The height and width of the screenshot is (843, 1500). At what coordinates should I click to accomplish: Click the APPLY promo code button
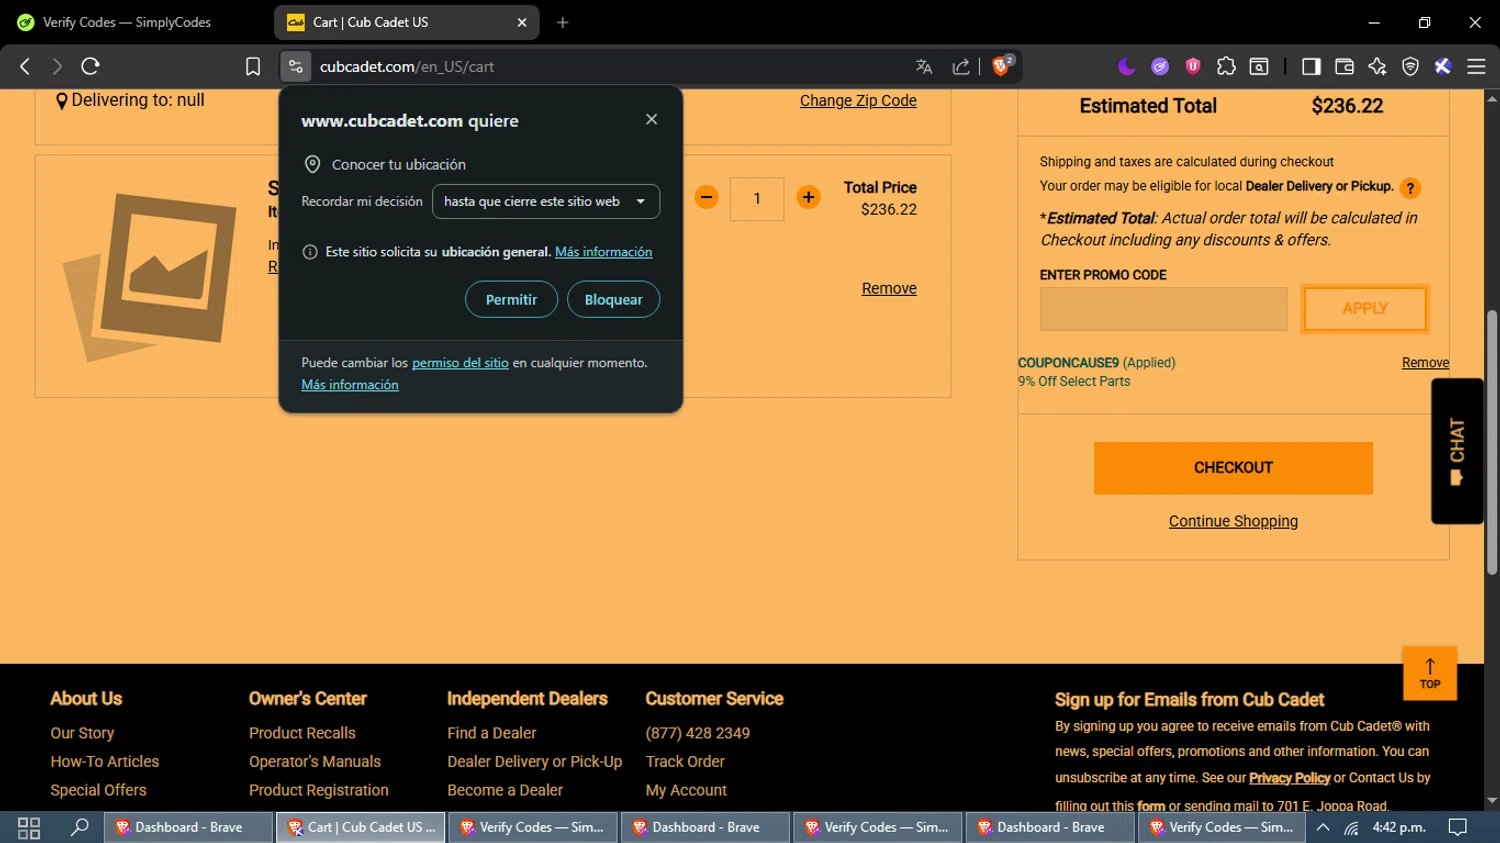click(x=1365, y=308)
